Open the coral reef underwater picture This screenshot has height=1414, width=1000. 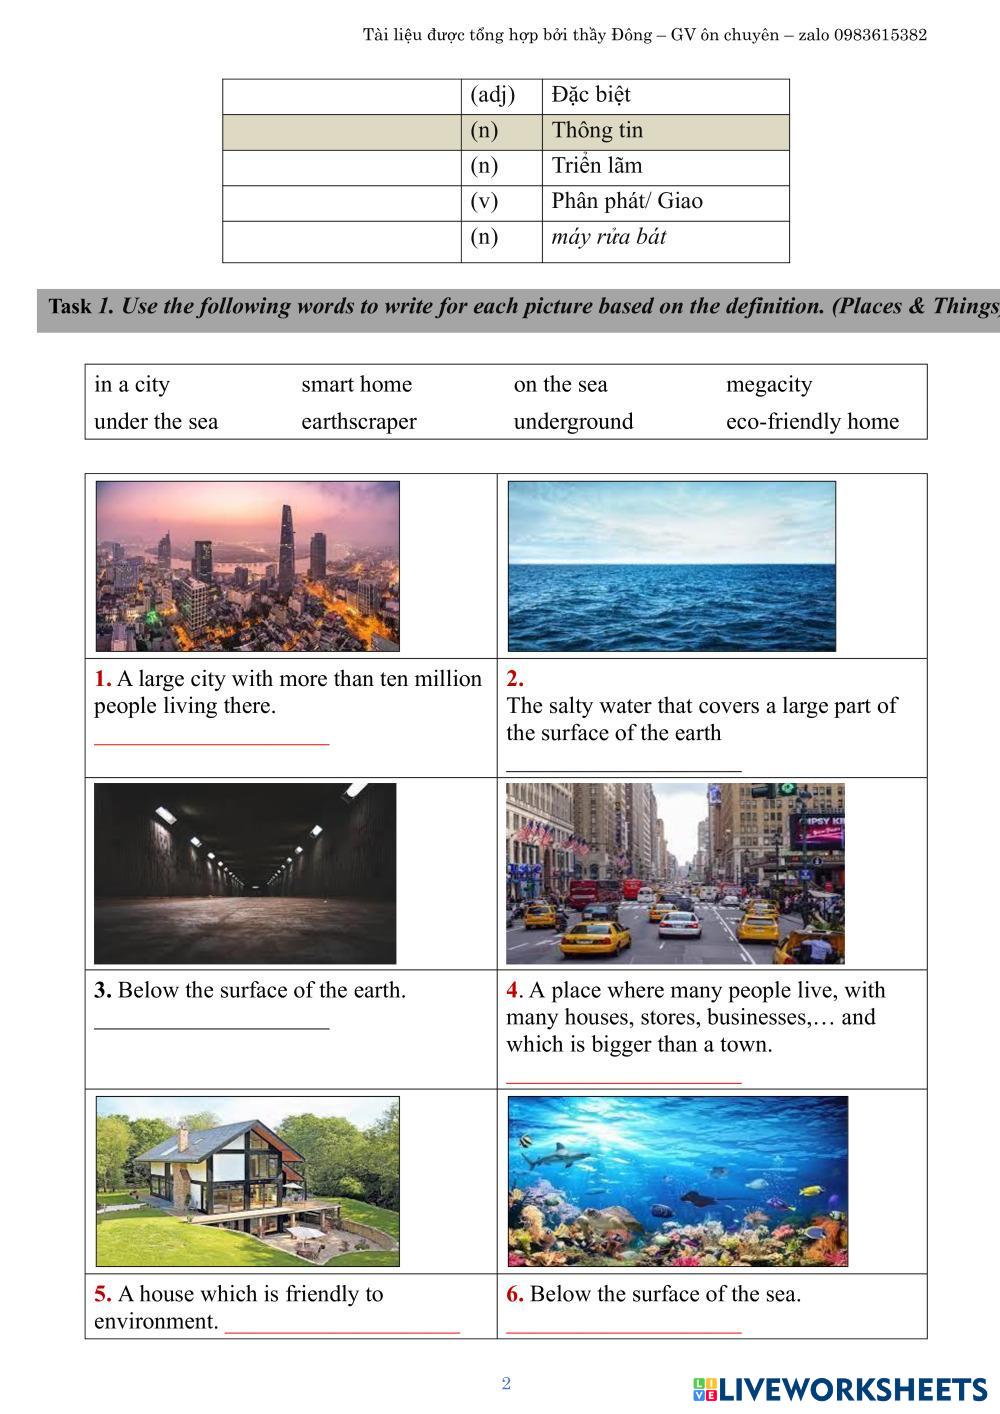point(677,1181)
